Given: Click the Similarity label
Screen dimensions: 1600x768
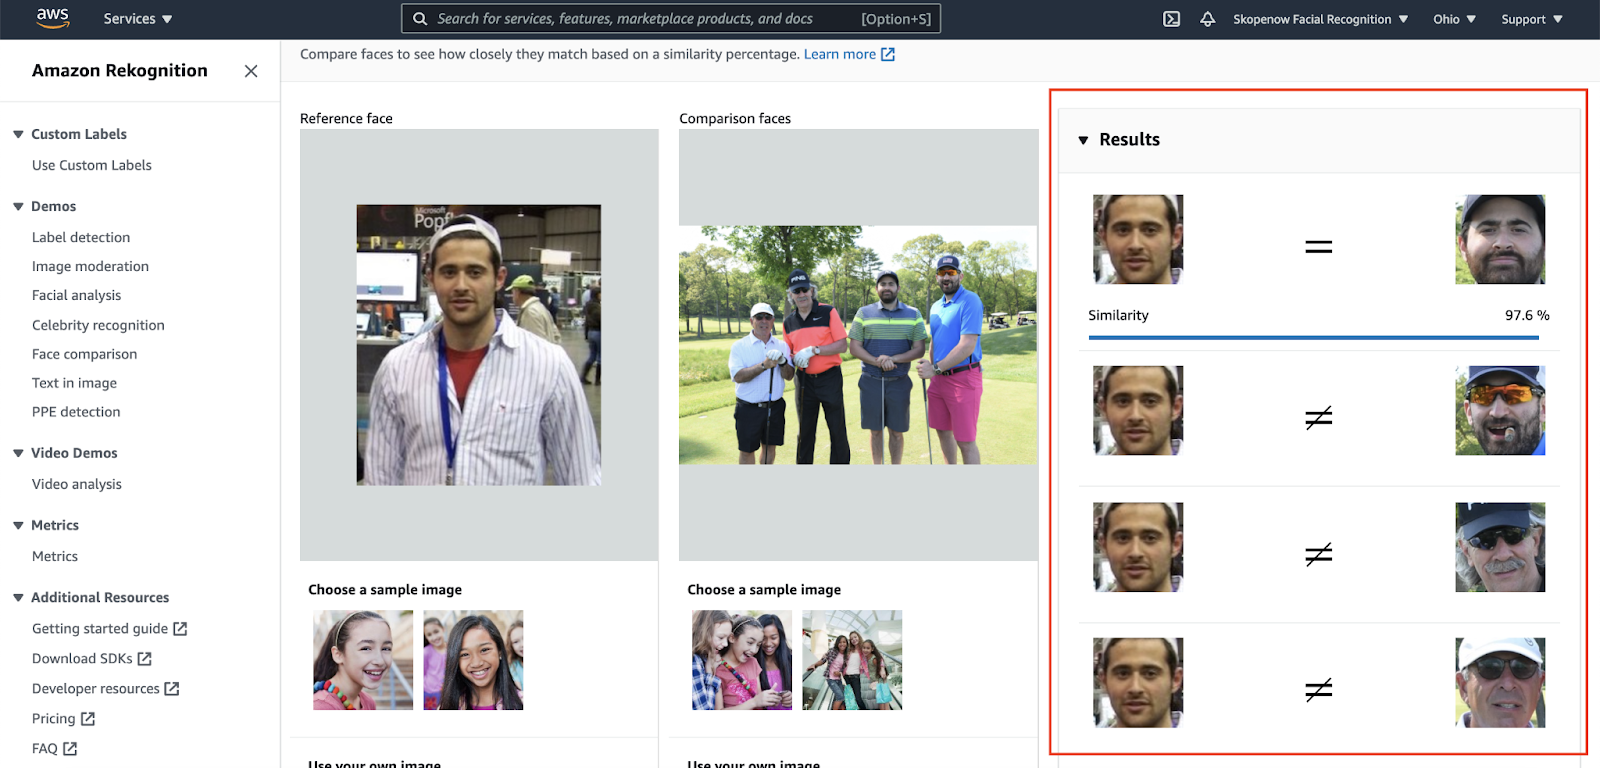Looking at the screenshot, I should click(1118, 315).
